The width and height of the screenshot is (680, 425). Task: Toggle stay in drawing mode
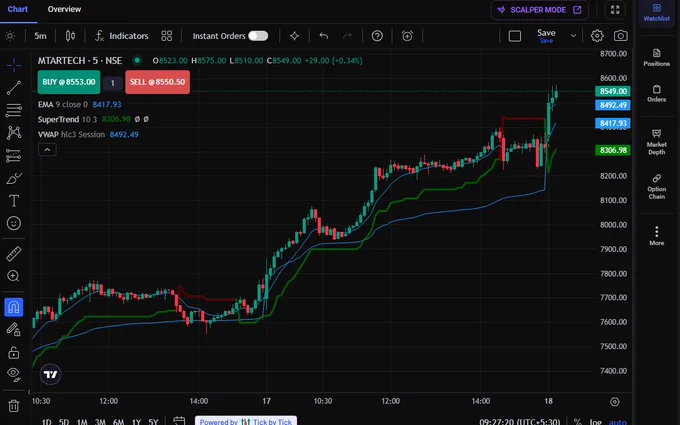14,330
